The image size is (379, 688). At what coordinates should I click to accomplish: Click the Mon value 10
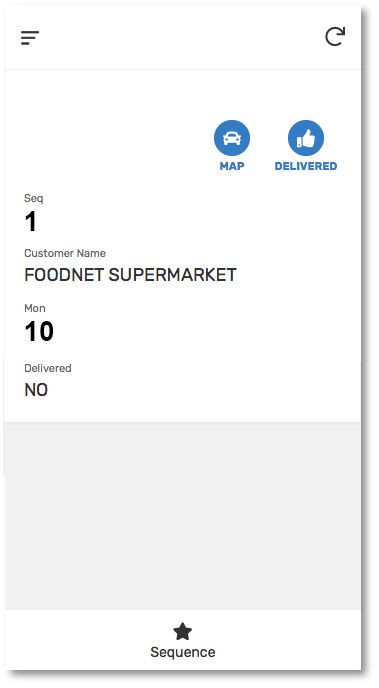coord(39,332)
